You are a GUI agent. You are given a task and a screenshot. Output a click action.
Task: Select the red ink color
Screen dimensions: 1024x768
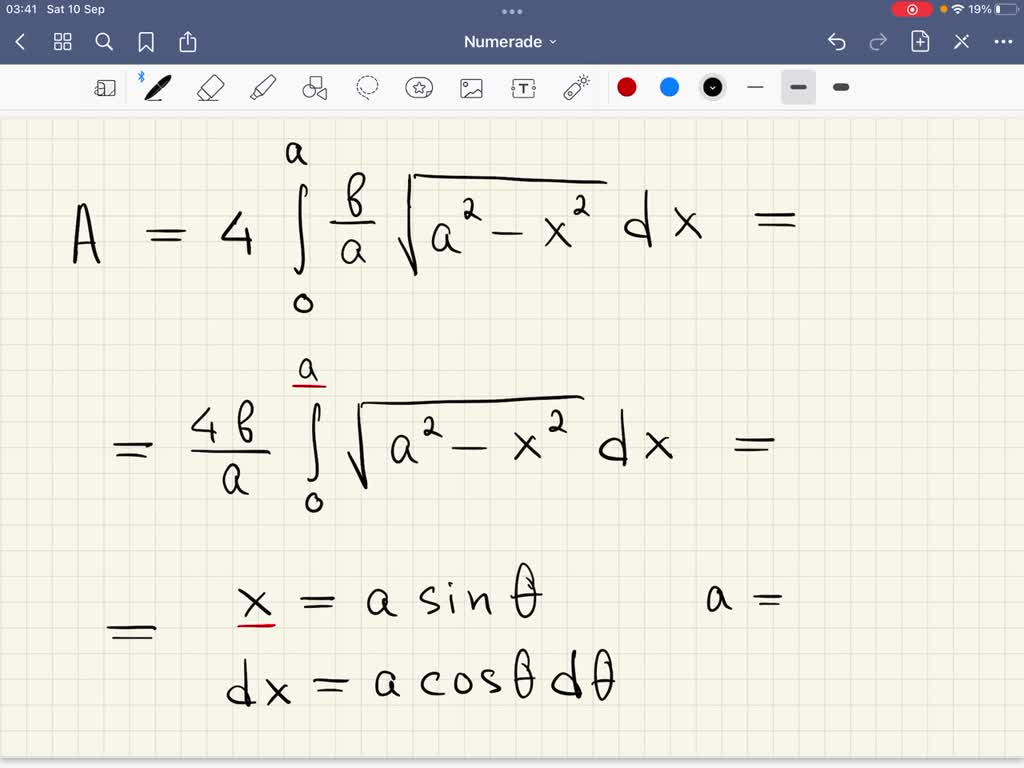(627, 87)
